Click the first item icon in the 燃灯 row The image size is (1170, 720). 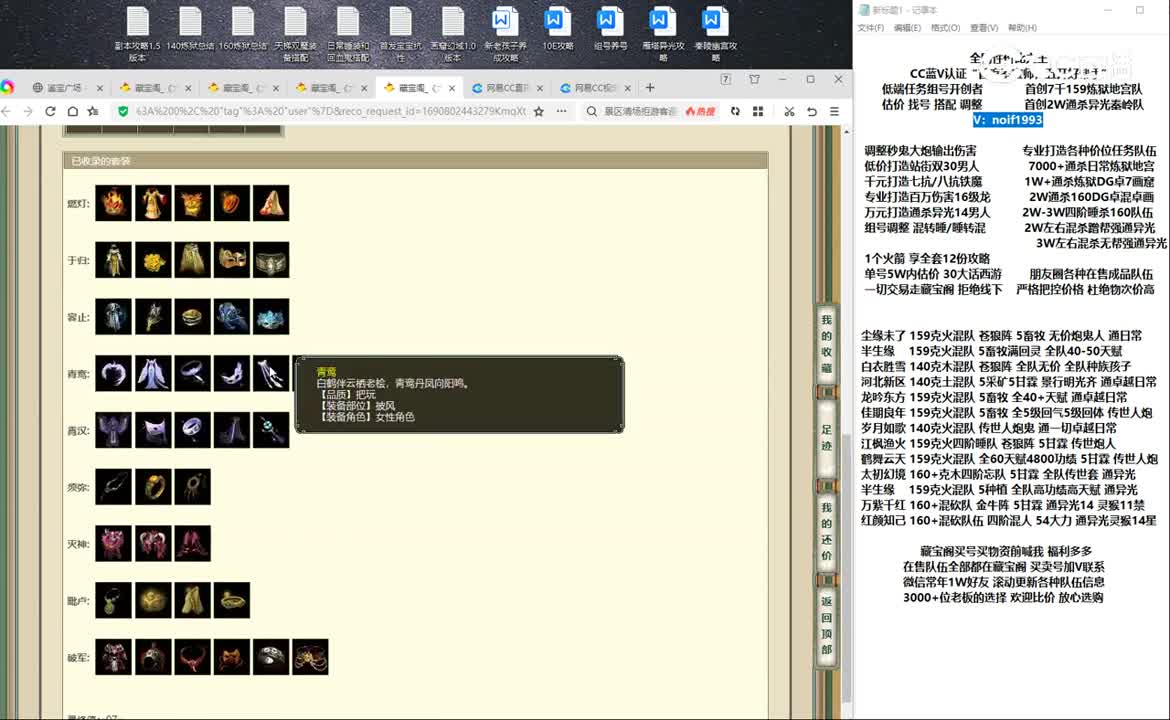(x=113, y=203)
